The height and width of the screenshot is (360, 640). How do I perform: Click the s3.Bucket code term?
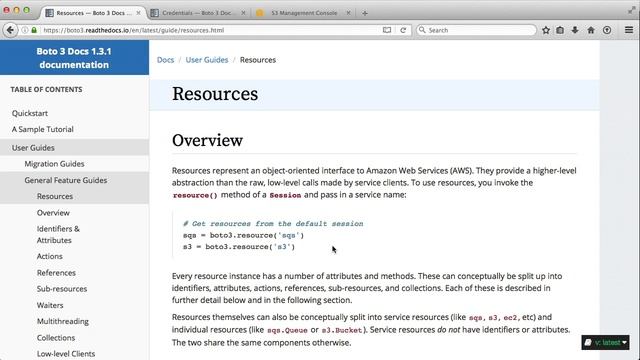(x=342, y=330)
